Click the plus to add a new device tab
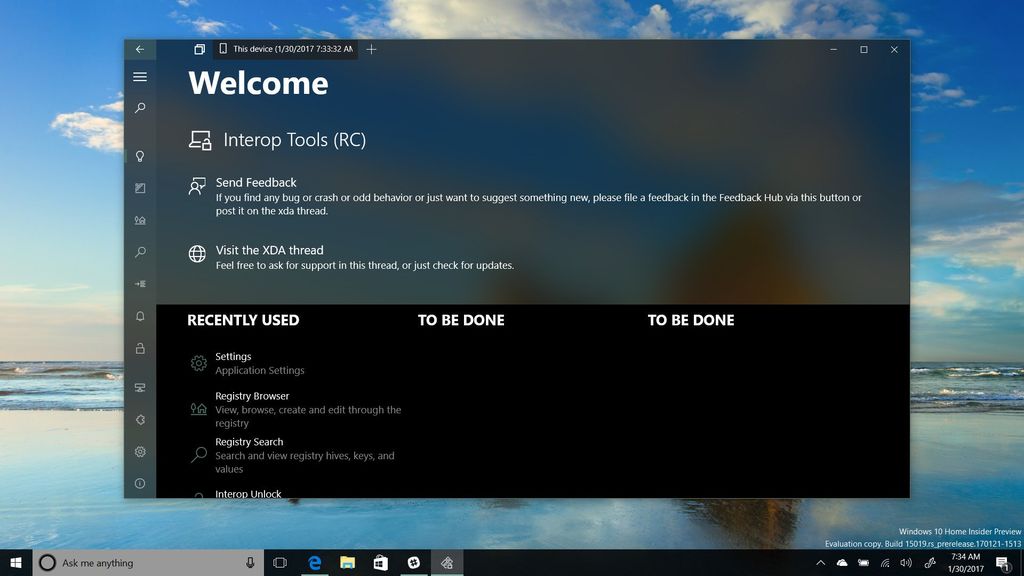 (371, 48)
